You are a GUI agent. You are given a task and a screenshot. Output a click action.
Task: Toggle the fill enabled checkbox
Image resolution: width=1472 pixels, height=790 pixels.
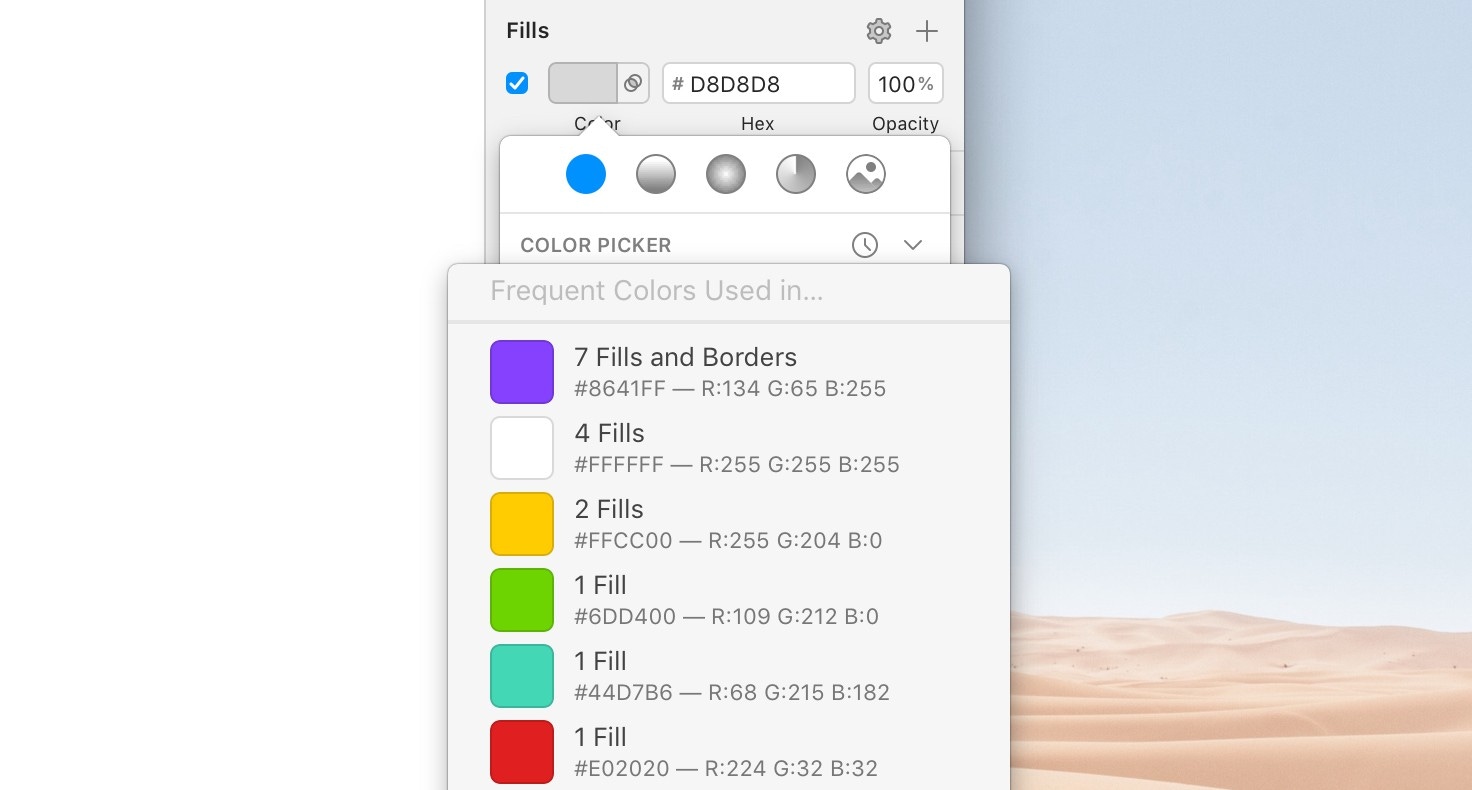coord(517,83)
